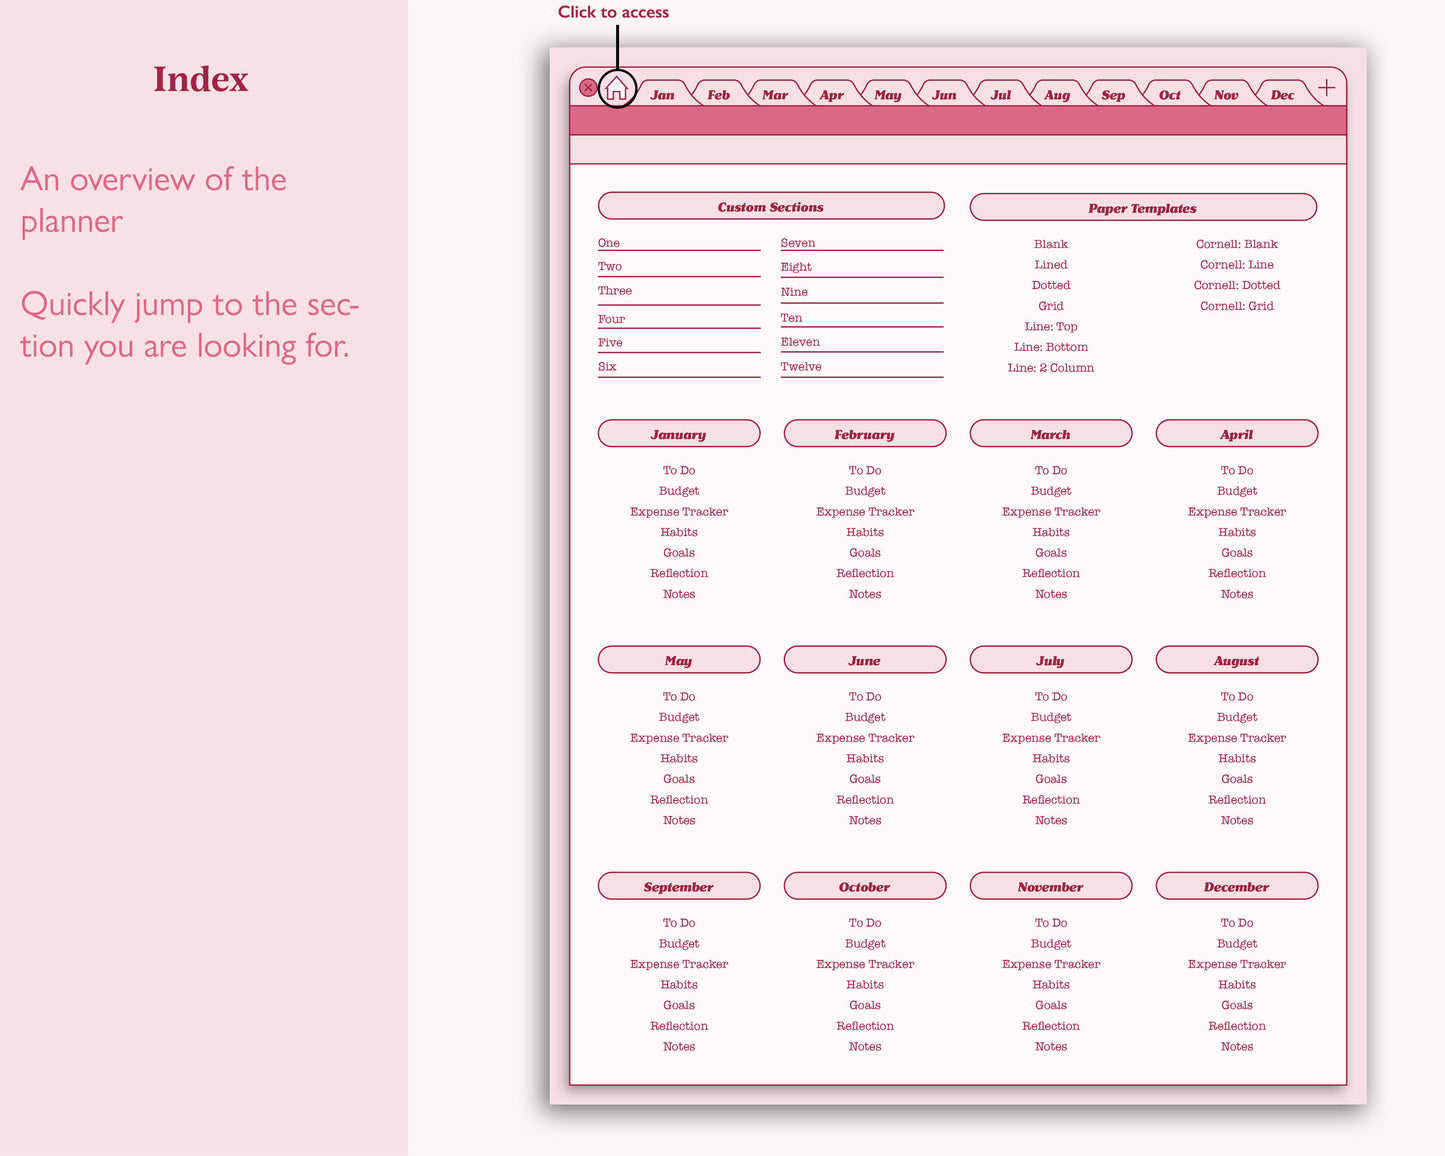Open the January section button

[x=678, y=434]
